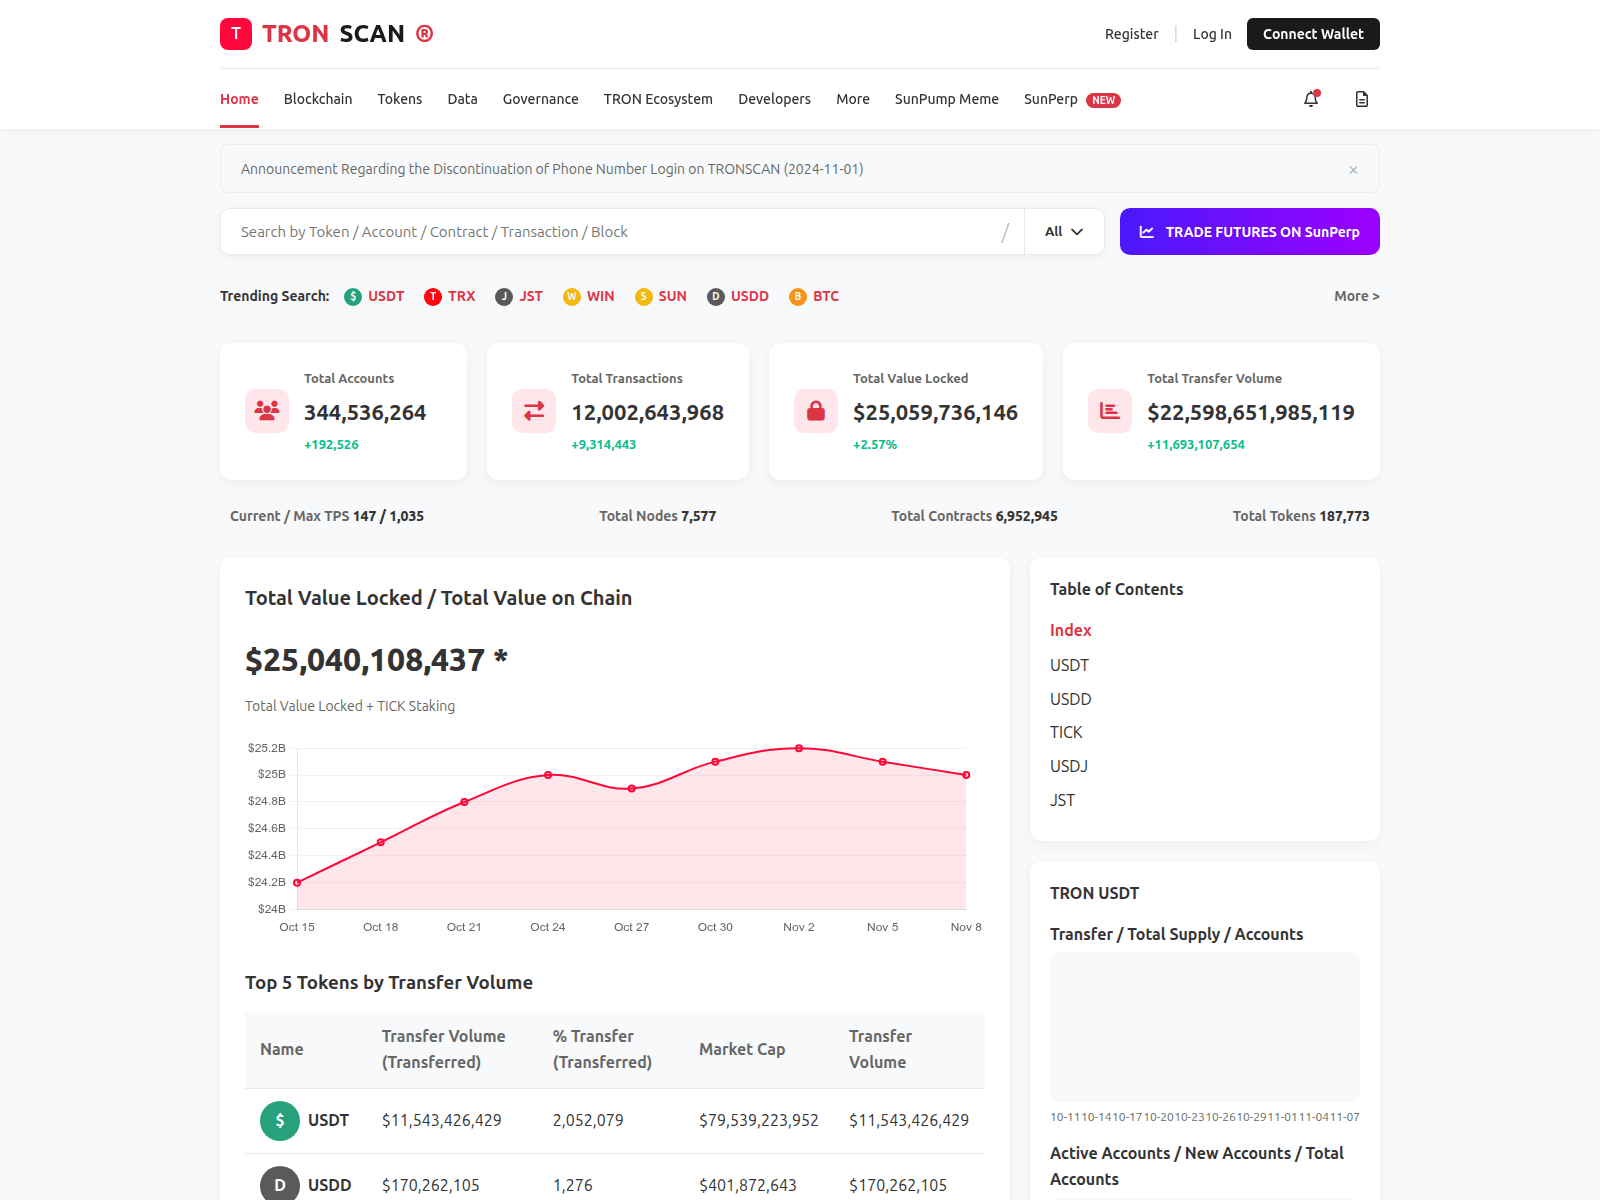Click the chart icon on SunPerp button

1147,232
